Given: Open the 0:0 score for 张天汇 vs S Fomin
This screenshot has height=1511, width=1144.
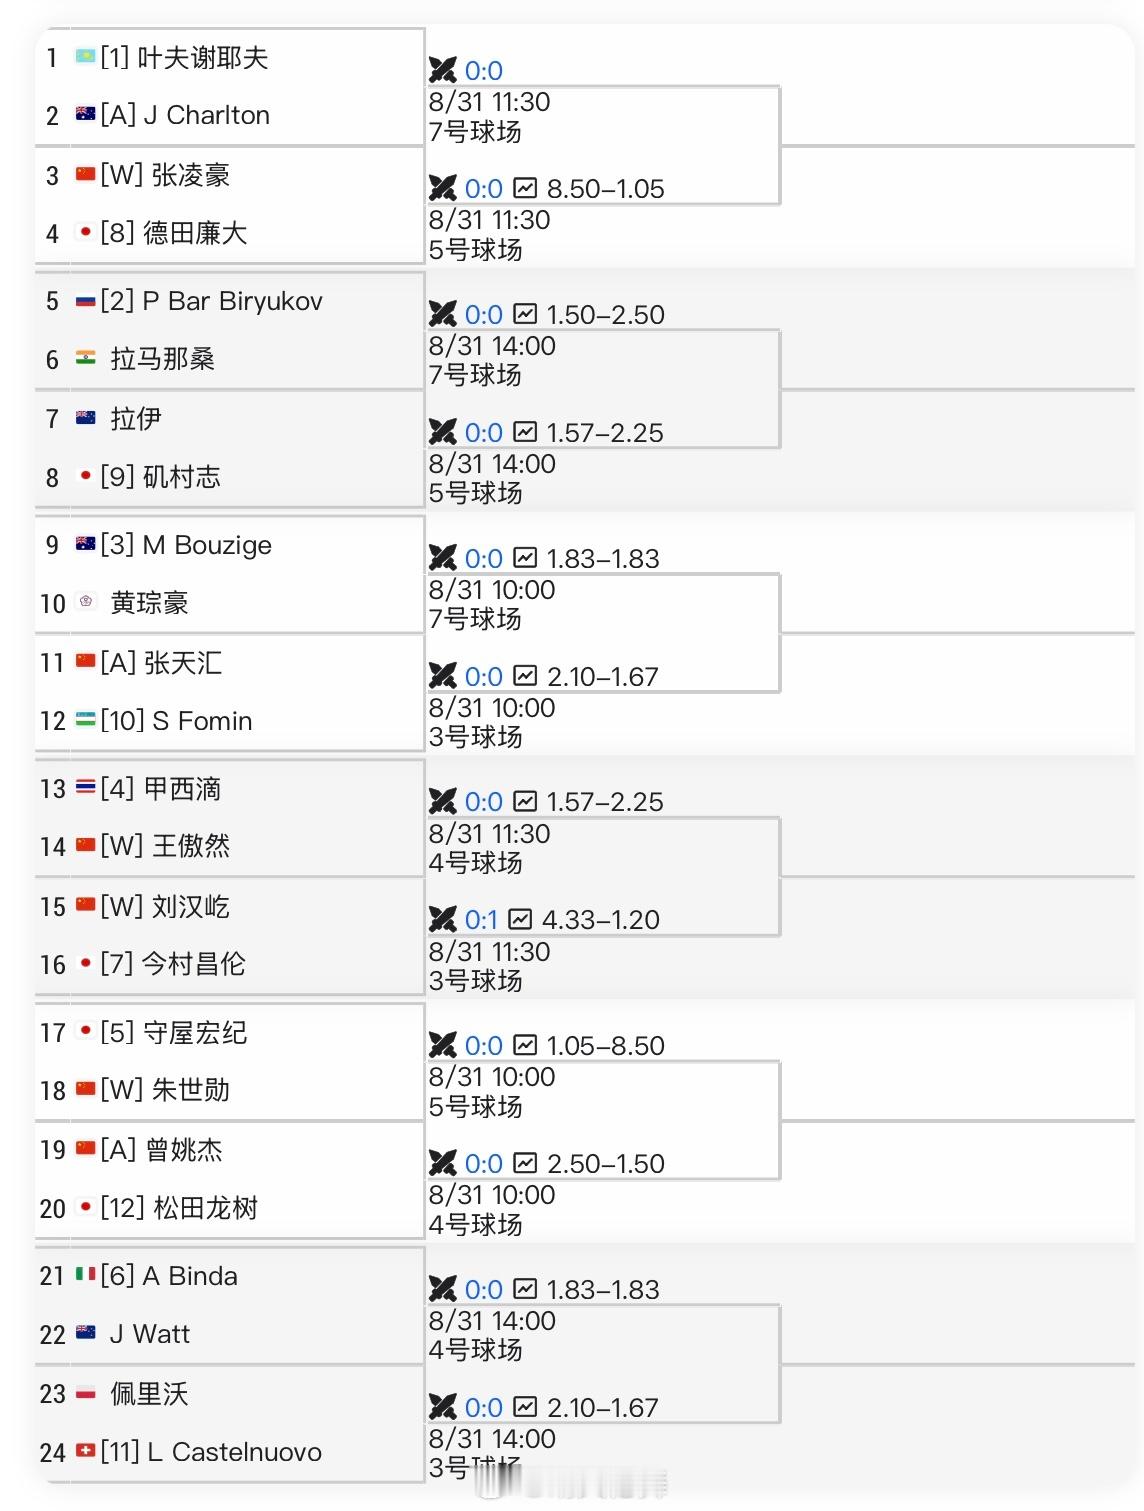Looking at the screenshot, I should pos(484,676).
